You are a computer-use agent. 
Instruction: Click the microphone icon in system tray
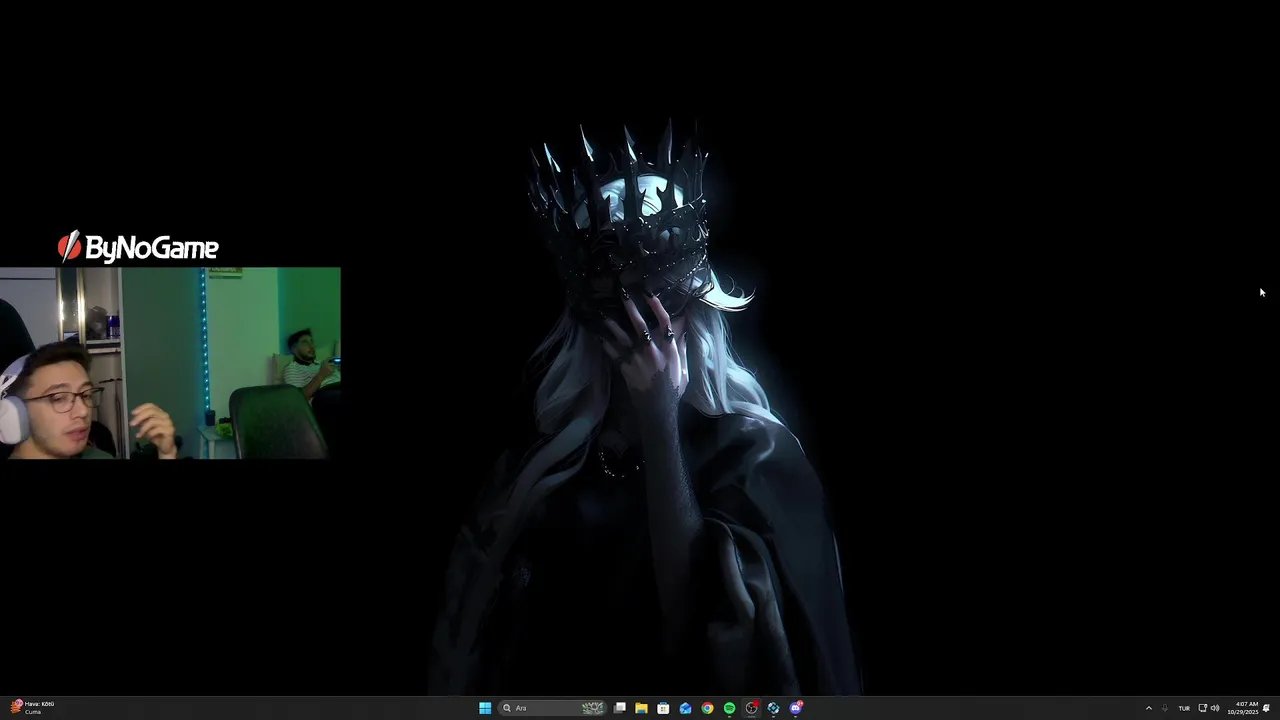coord(1165,708)
